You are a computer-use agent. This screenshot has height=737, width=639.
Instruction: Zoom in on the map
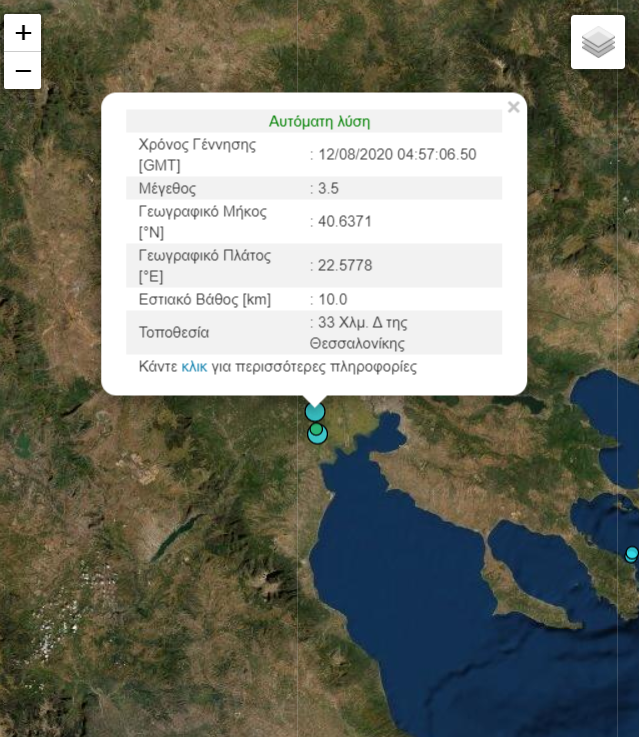23,33
